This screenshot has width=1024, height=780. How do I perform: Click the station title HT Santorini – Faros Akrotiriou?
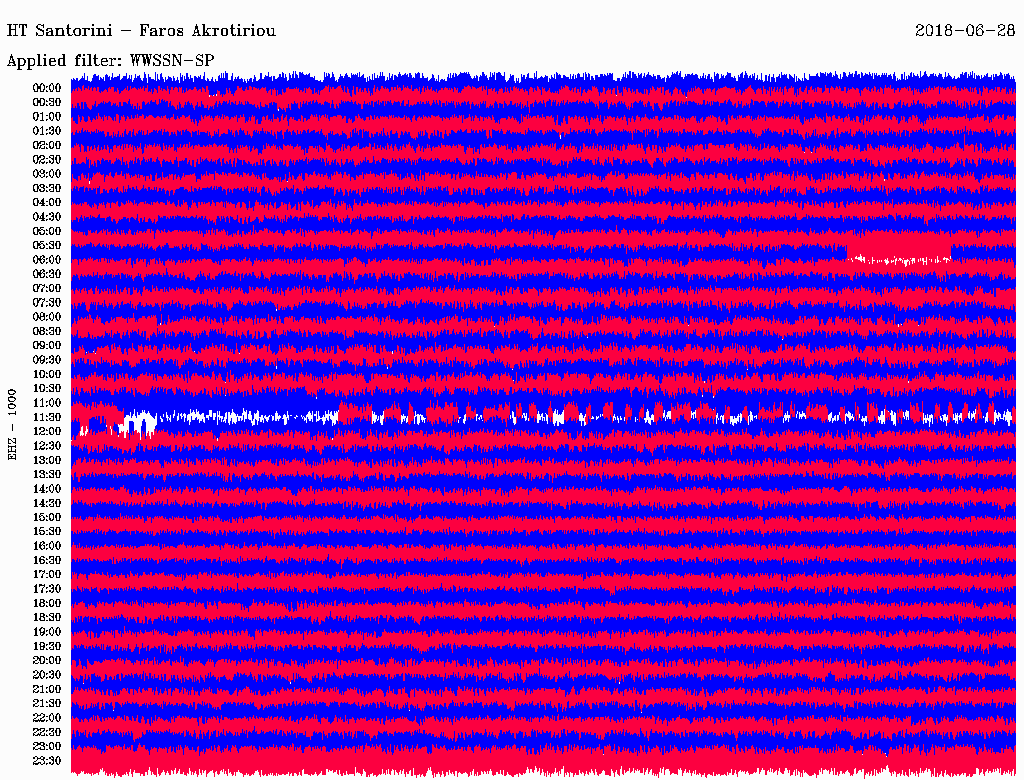[141, 31]
